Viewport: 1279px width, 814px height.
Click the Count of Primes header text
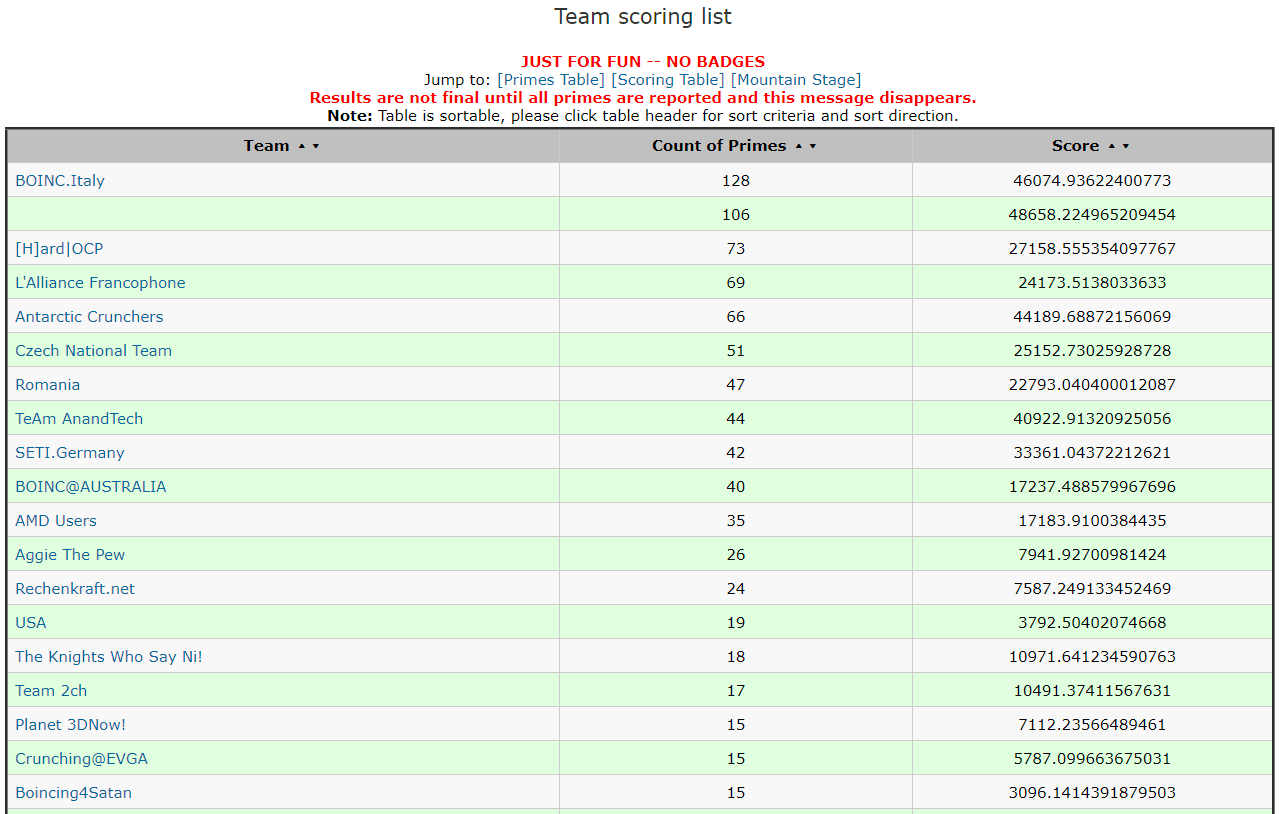[x=719, y=146]
